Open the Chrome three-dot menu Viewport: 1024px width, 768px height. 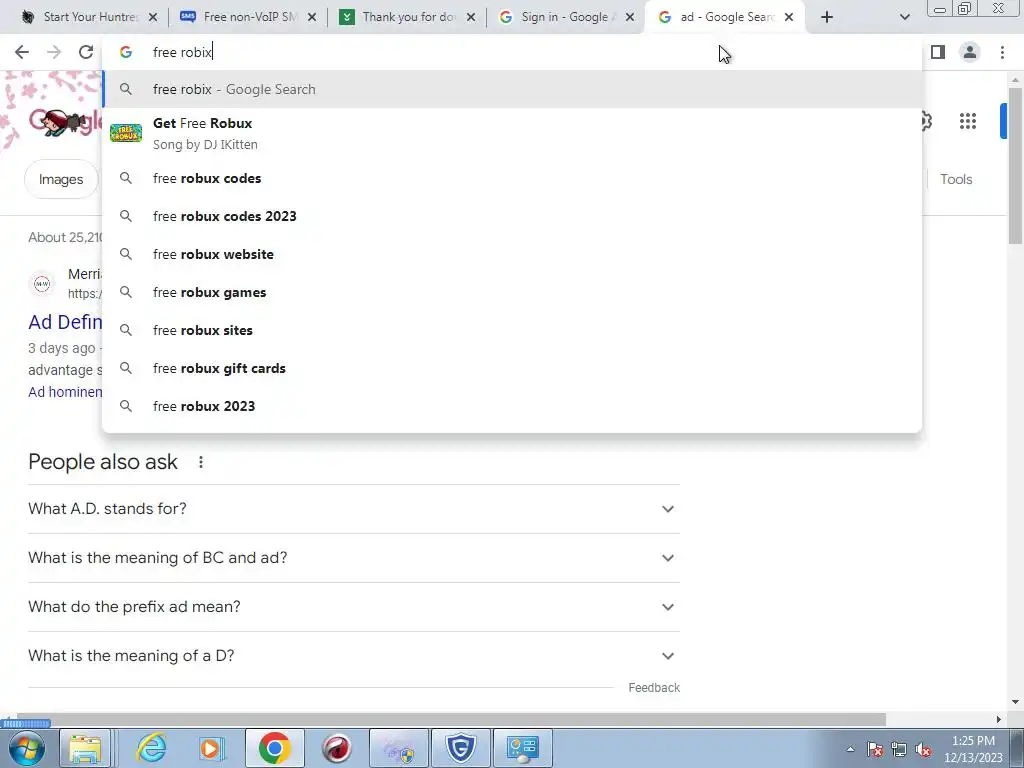(1002, 52)
